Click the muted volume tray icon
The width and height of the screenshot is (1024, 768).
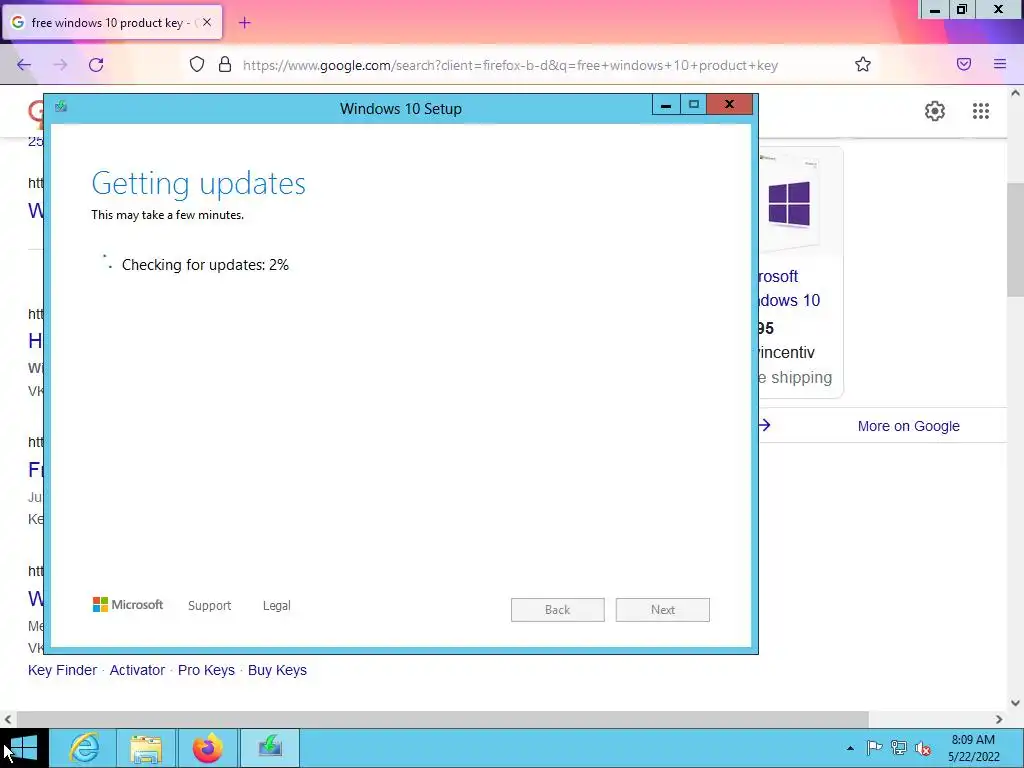(923, 748)
